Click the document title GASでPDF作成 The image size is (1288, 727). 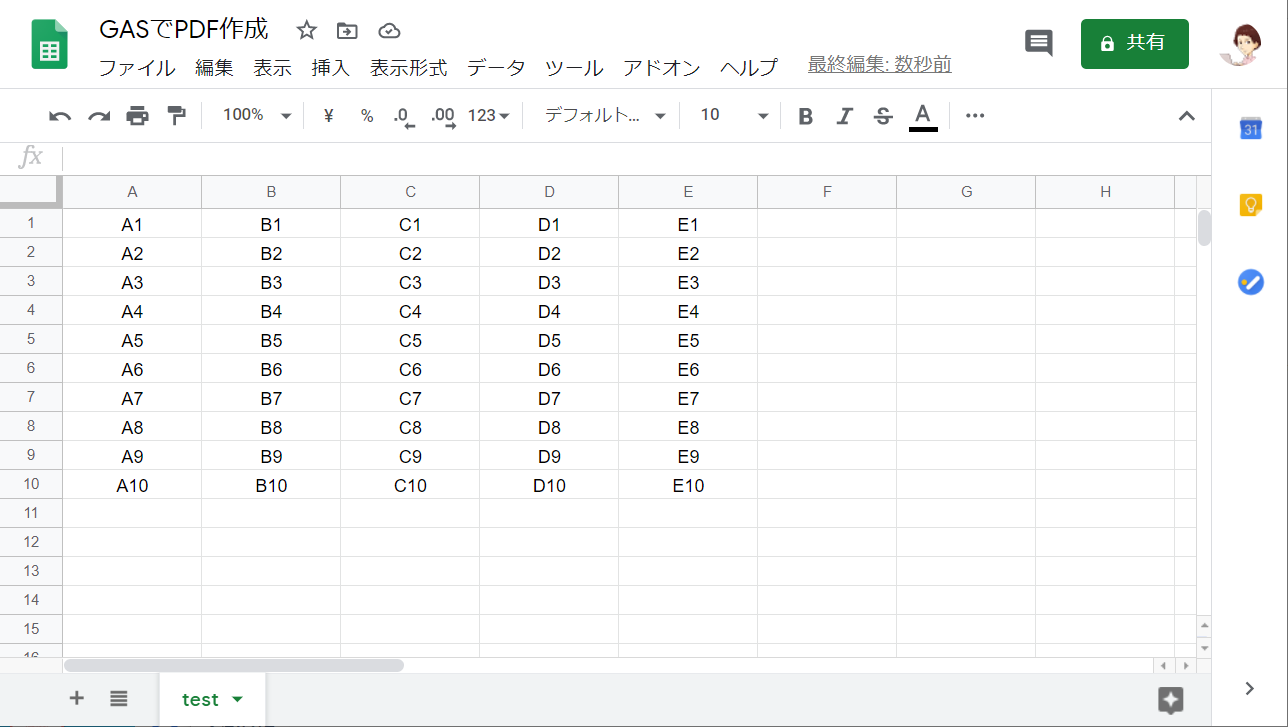pyautogui.click(x=184, y=29)
